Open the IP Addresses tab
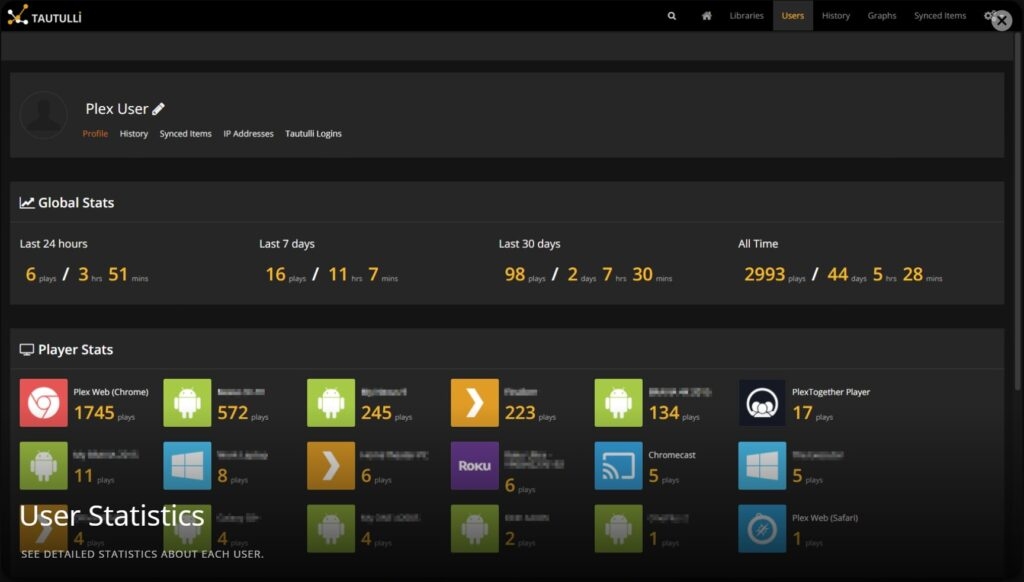 click(x=248, y=133)
